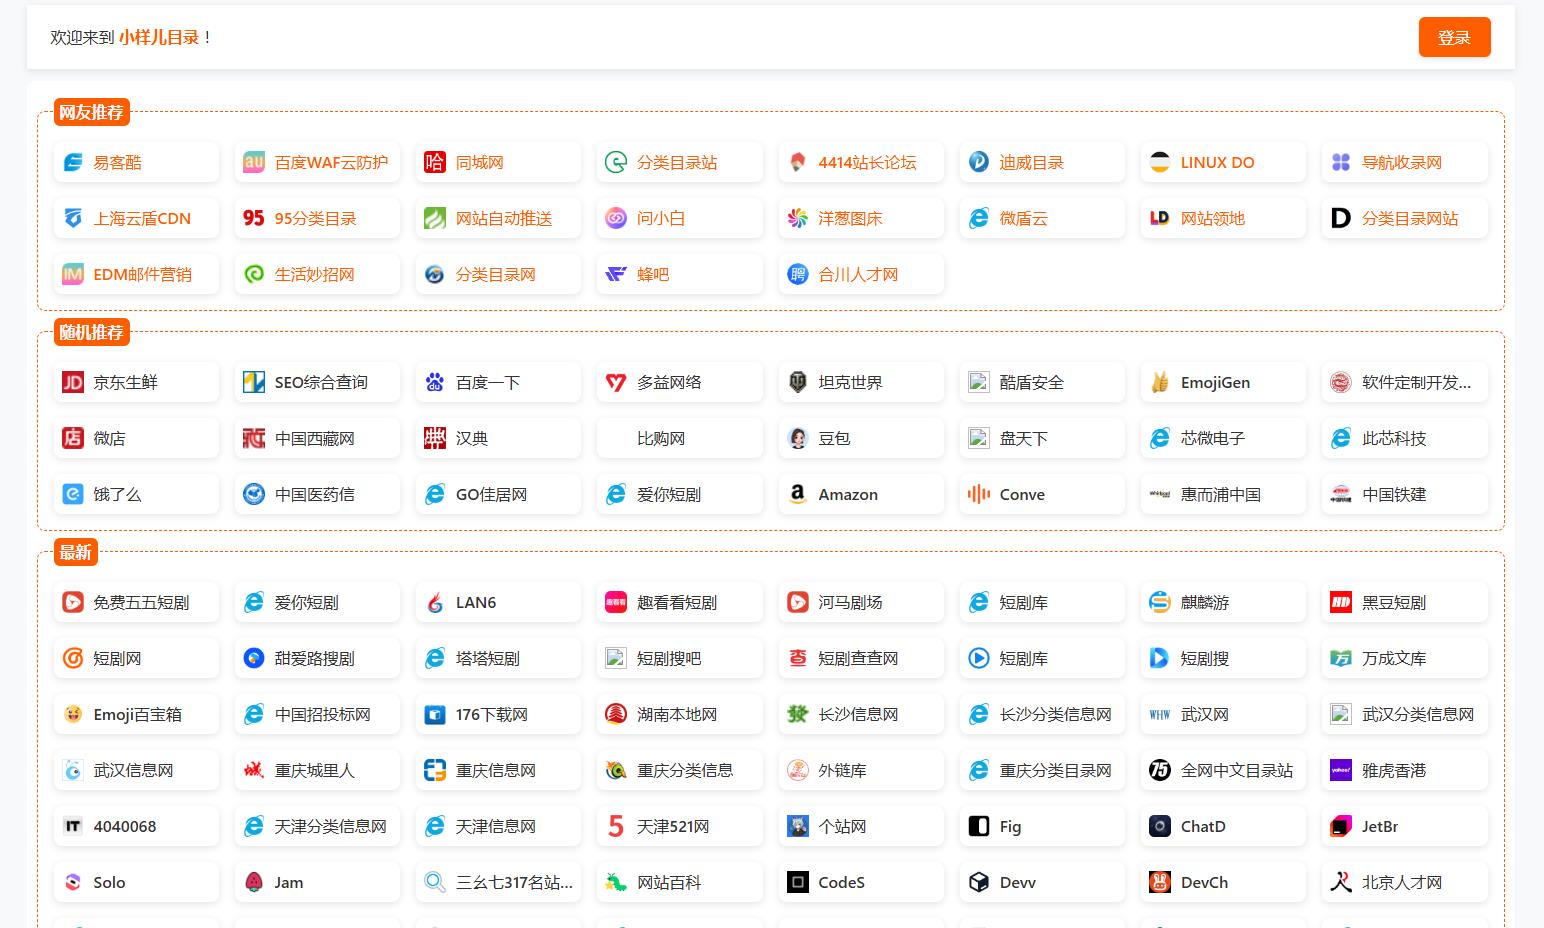
Task: Click the 易客酷 site icon
Action: coord(73,162)
